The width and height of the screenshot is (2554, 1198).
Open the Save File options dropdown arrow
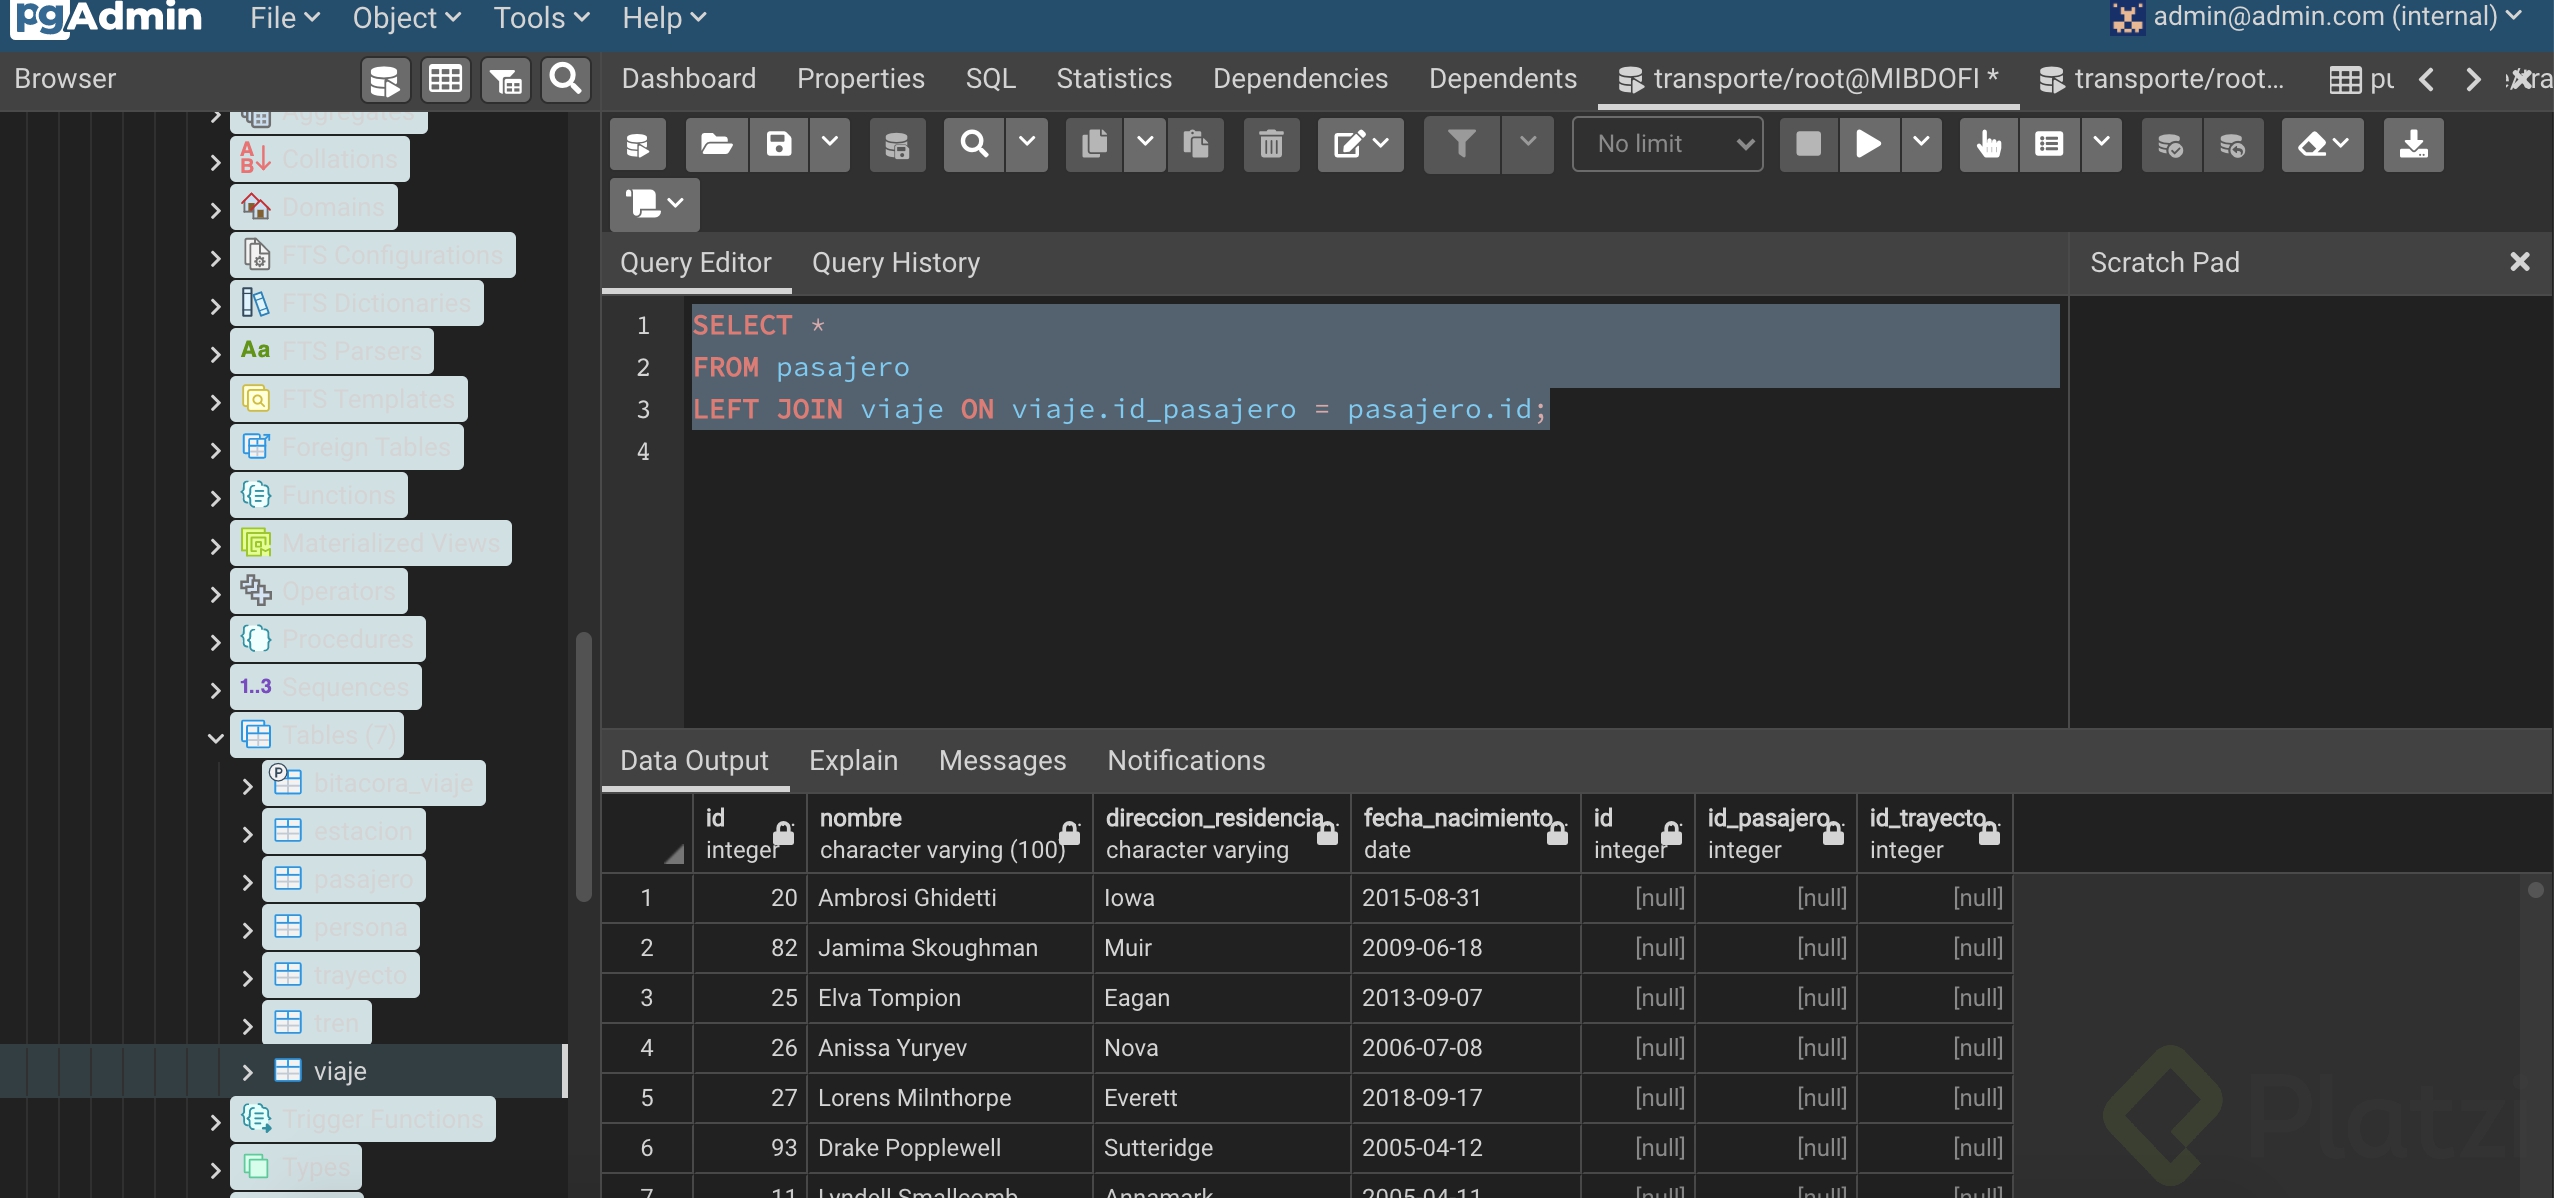[829, 145]
